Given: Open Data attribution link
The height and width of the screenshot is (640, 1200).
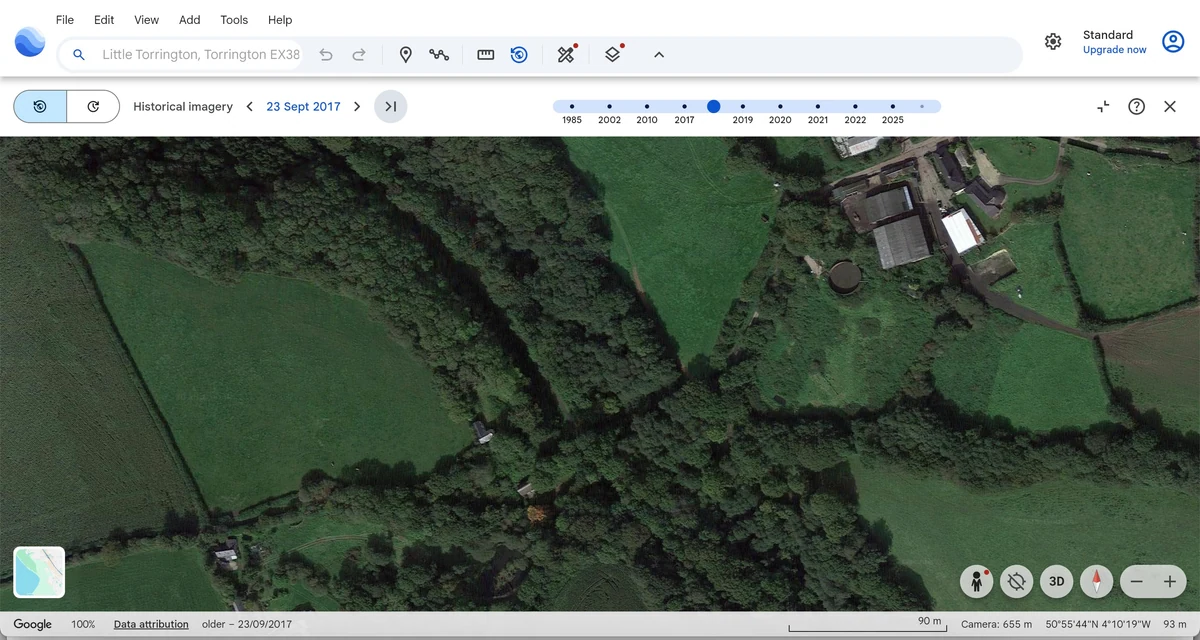Looking at the screenshot, I should 151,624.
